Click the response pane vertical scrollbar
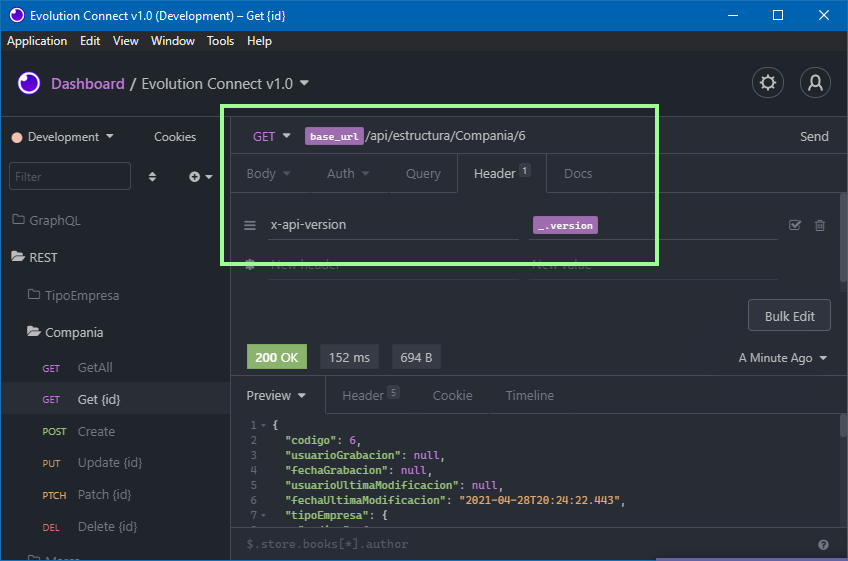Screen dimensions: 848x561 tap(843, 425)
